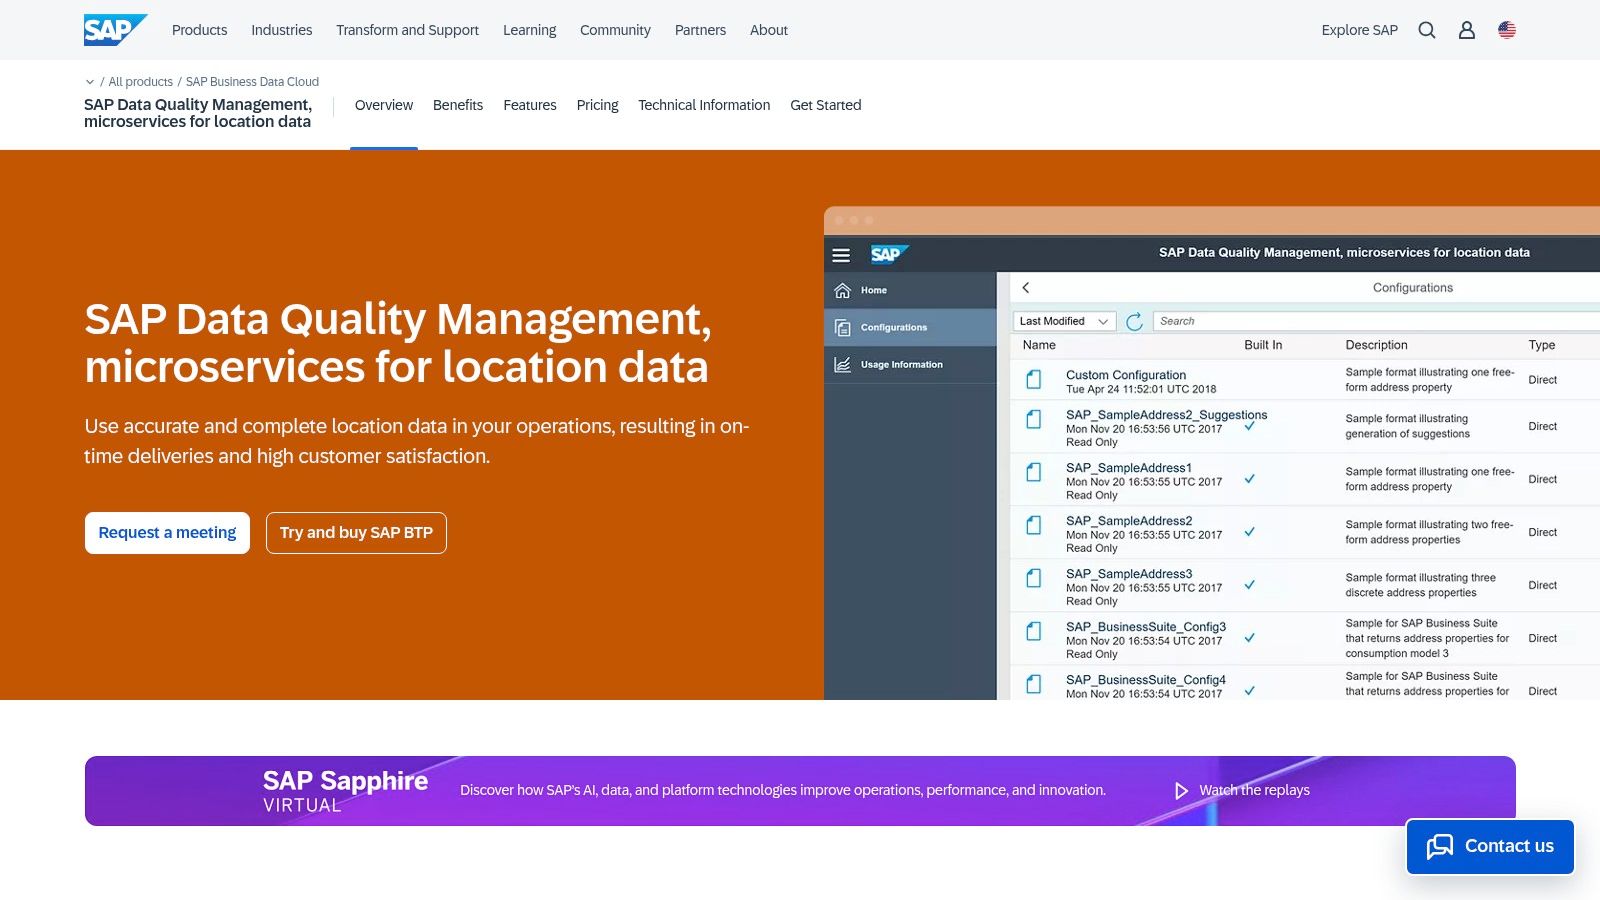Click chat icon in Contact us button

click(x=1440, y=847)
